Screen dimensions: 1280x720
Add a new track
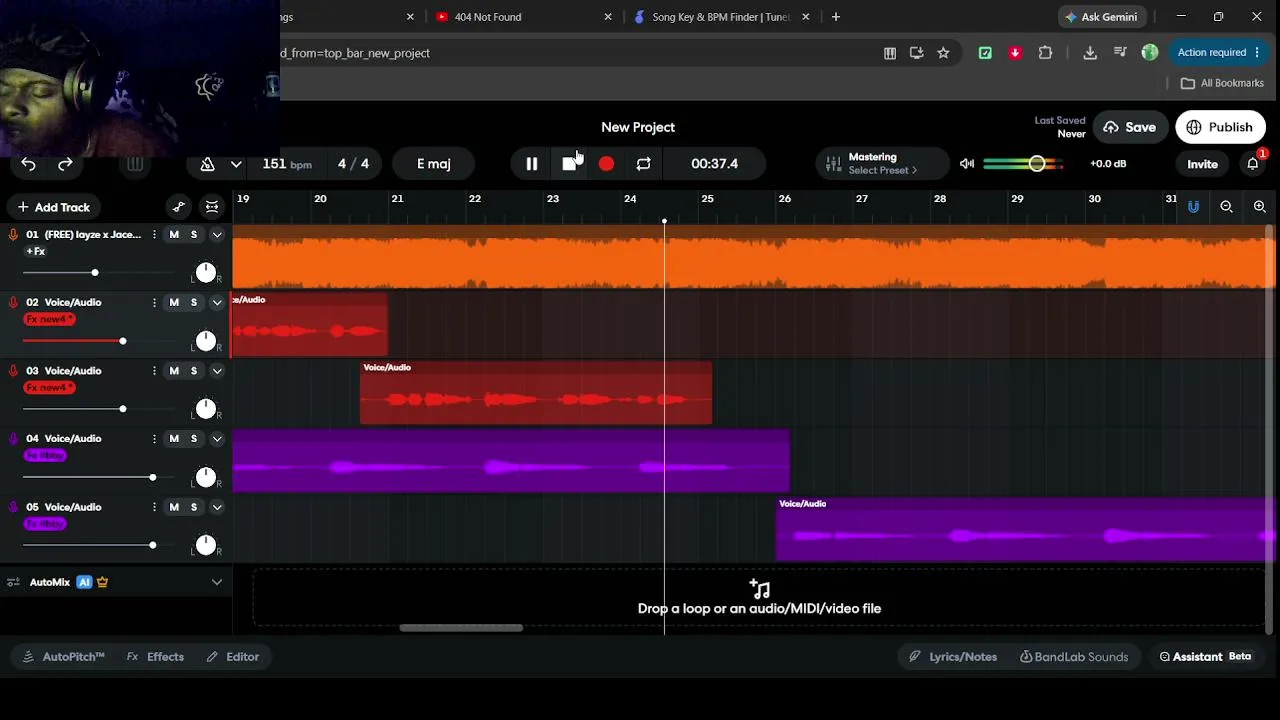point(54,207)
